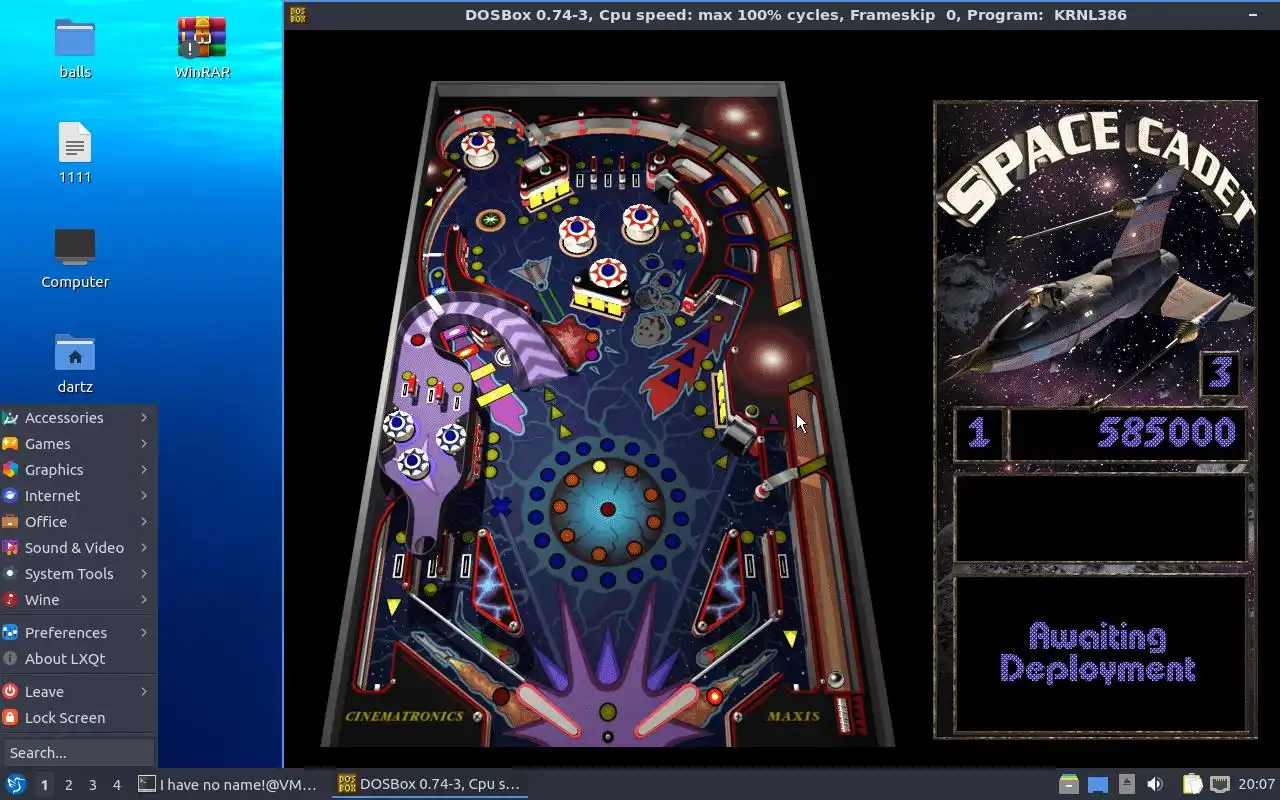Image resolution: width=1280 pixels, height=800 pixels.
Task: Click the DOSBox window title text
Action: 795,15
